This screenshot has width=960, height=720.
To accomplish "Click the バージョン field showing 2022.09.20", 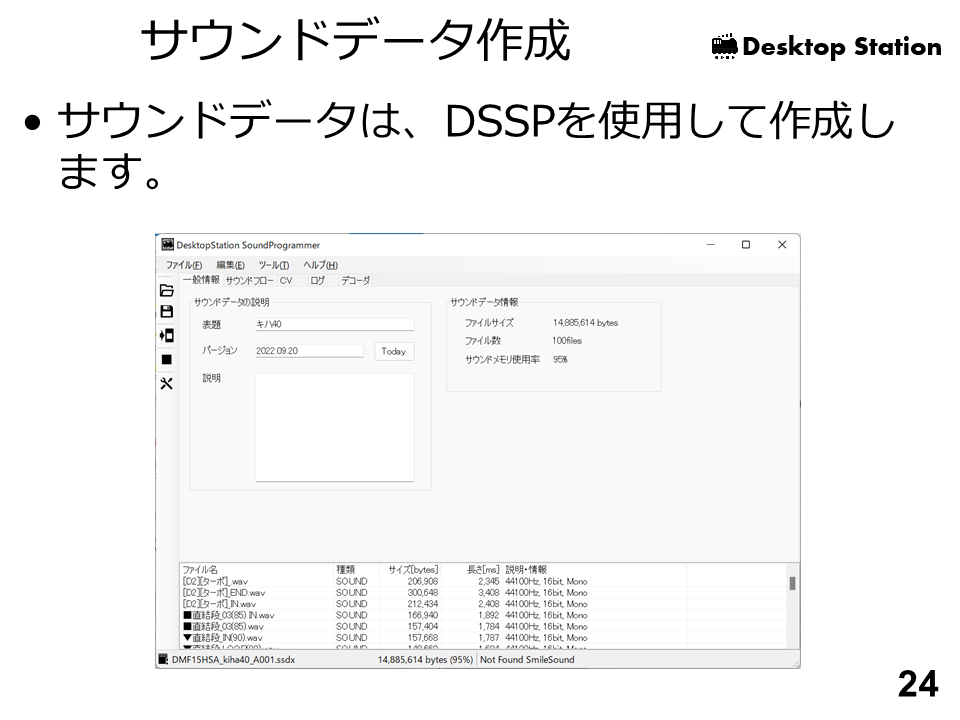I will point(308,351).
